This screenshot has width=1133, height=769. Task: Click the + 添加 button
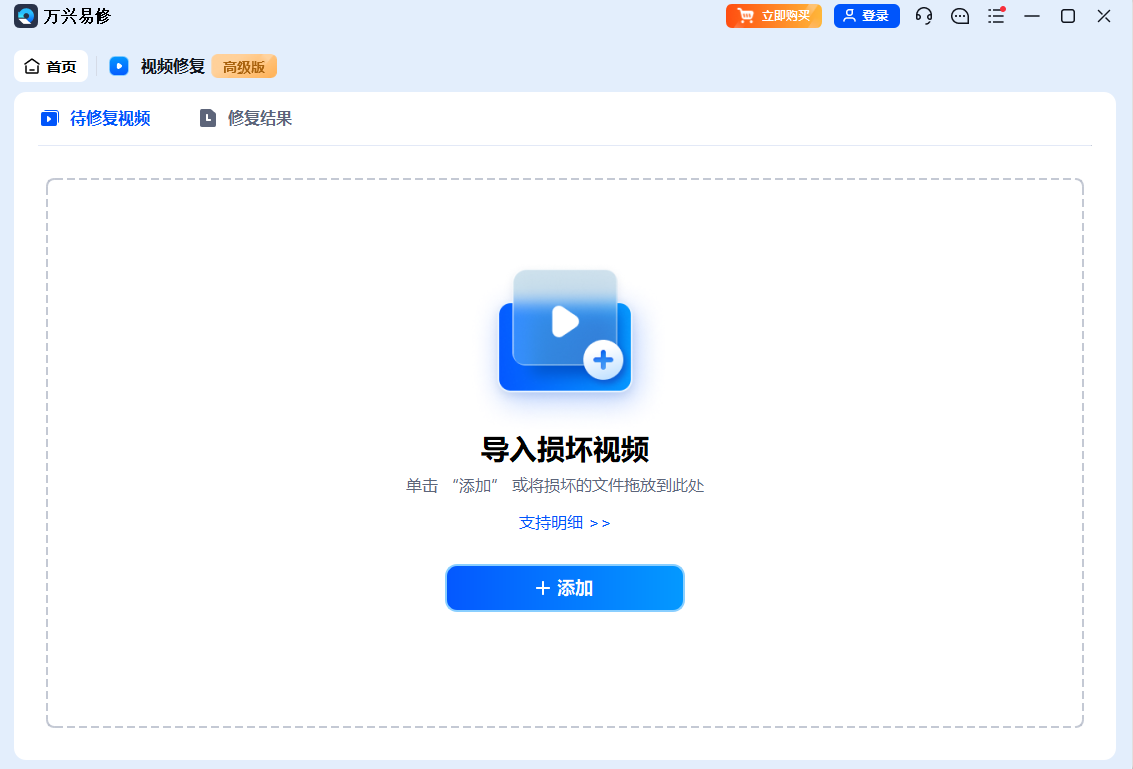coord(565,588)
